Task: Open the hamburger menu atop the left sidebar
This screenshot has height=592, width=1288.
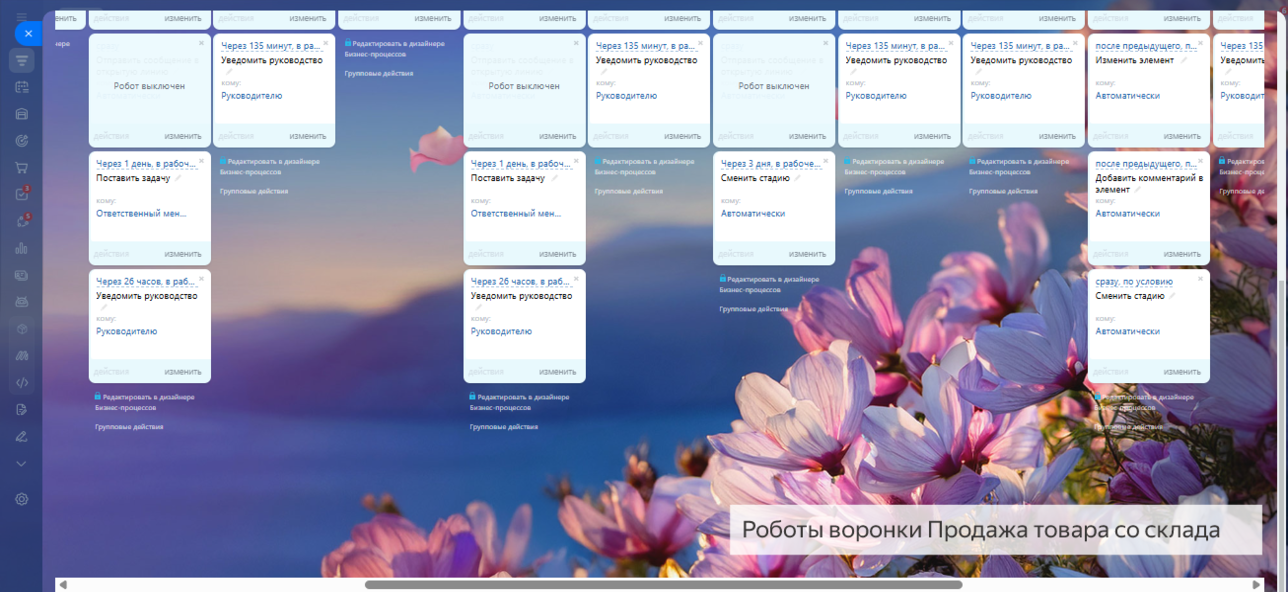Action: coord(22,16)
